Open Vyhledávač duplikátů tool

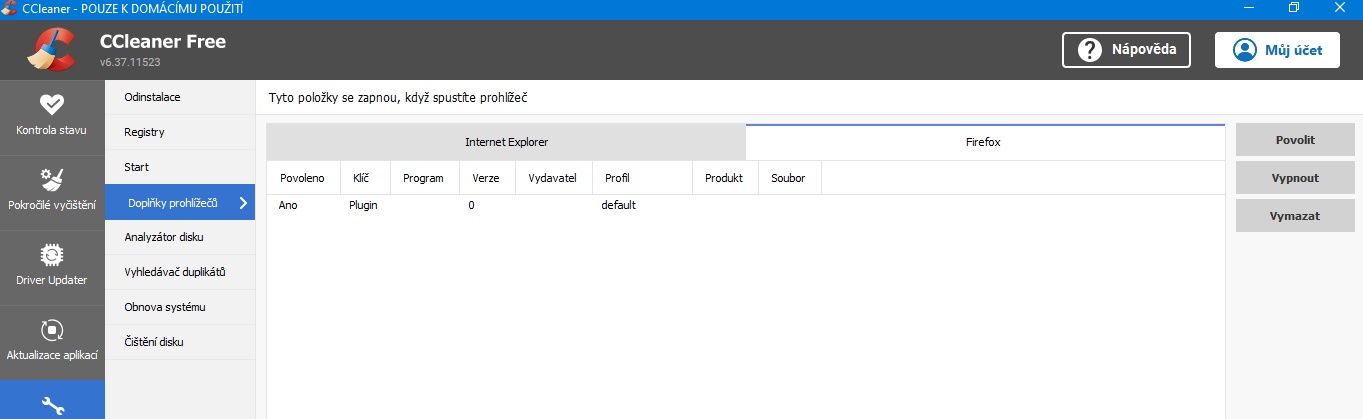(180, 272)
